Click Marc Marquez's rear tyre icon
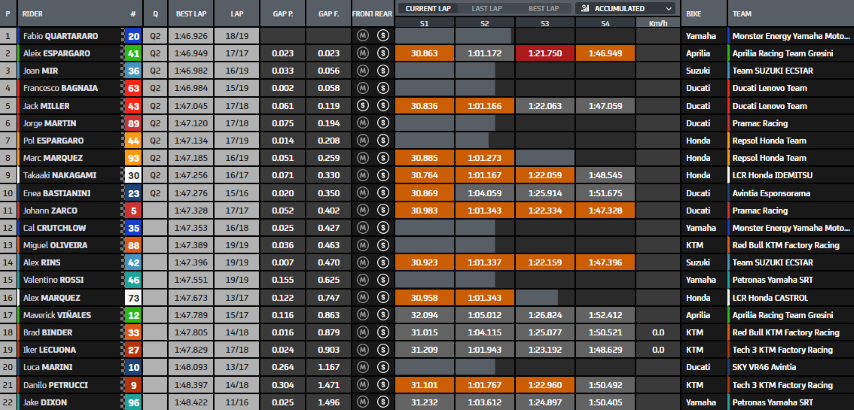The width and height of the screenshot is (854, 410). (x=383, y=157)
